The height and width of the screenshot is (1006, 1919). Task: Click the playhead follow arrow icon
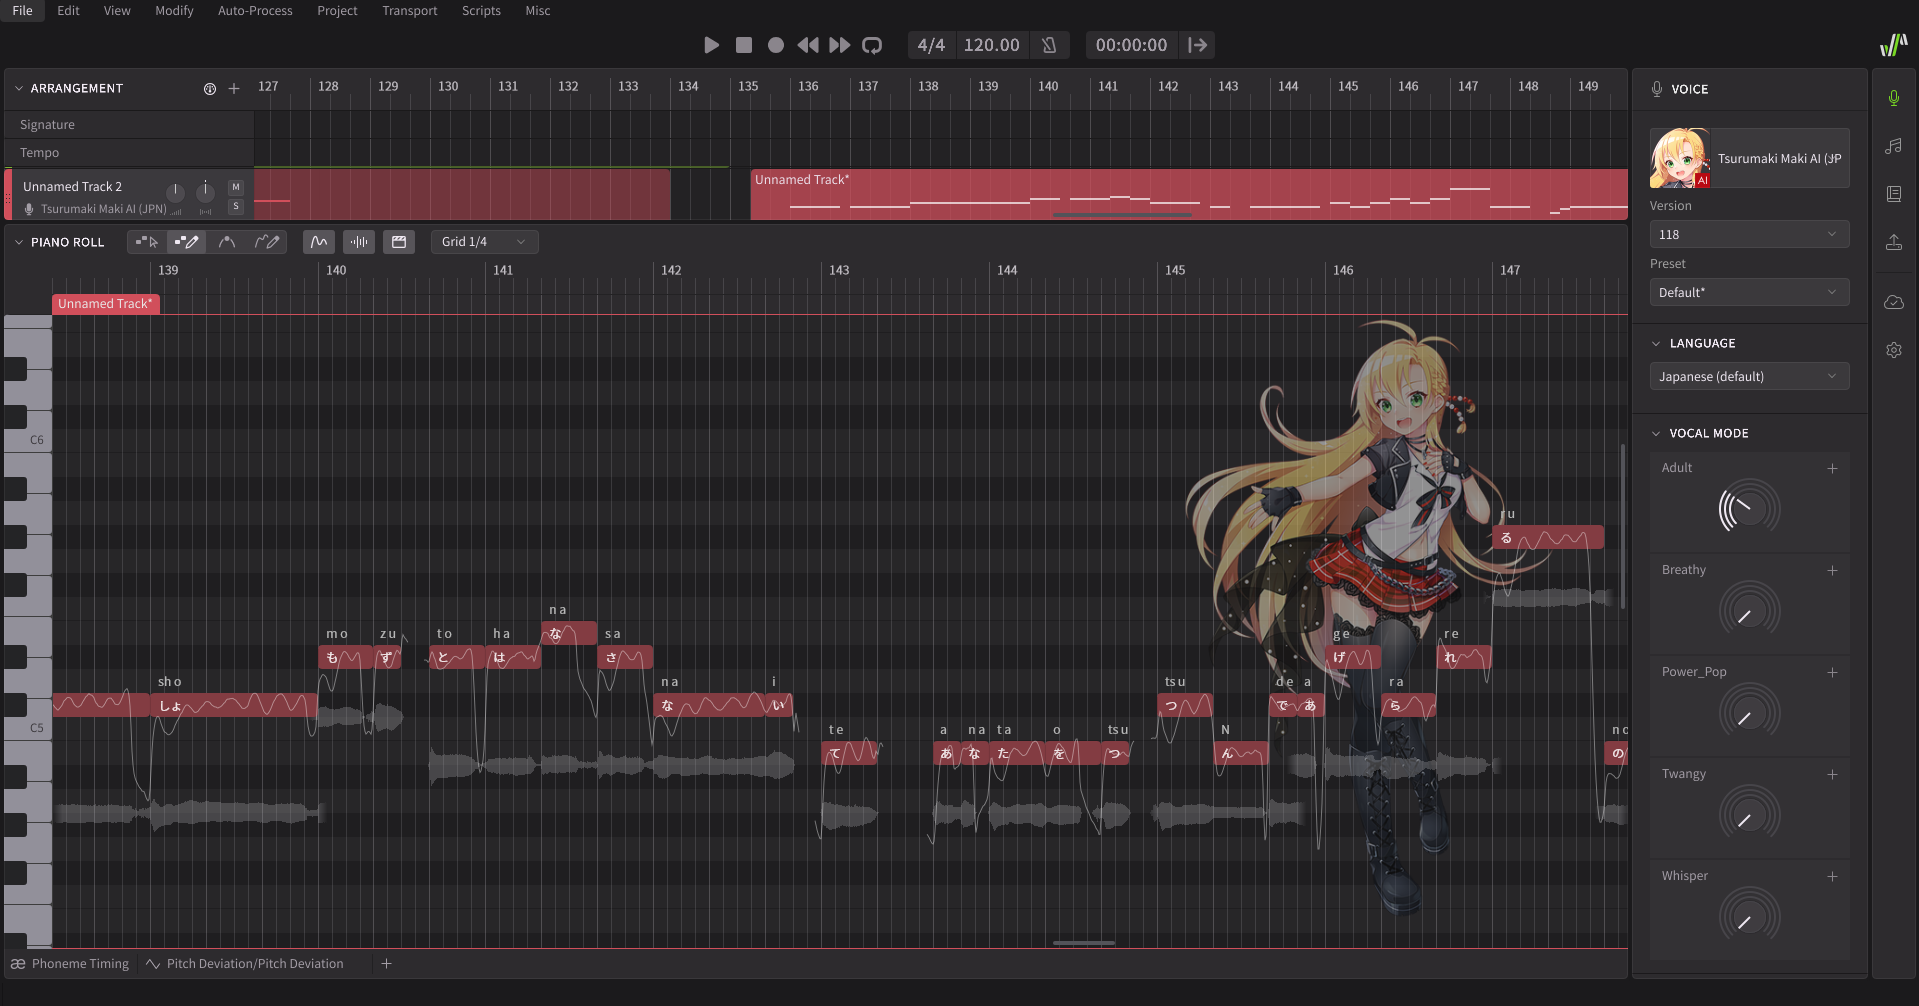coord(1197,45)
